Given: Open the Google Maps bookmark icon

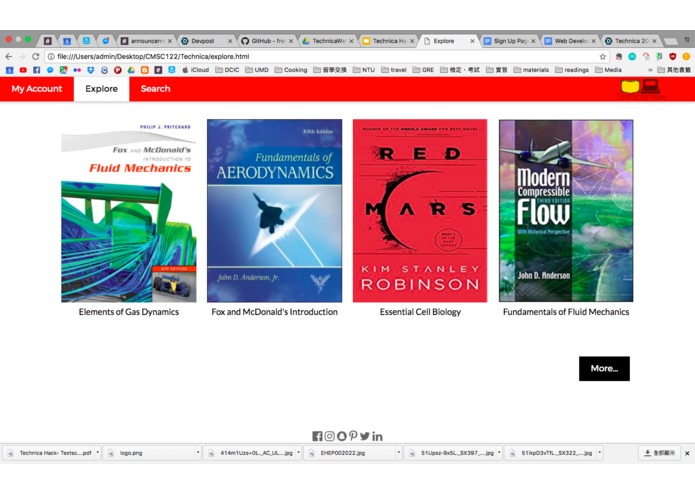Looking at the screenshot, I should click(63, 70).
